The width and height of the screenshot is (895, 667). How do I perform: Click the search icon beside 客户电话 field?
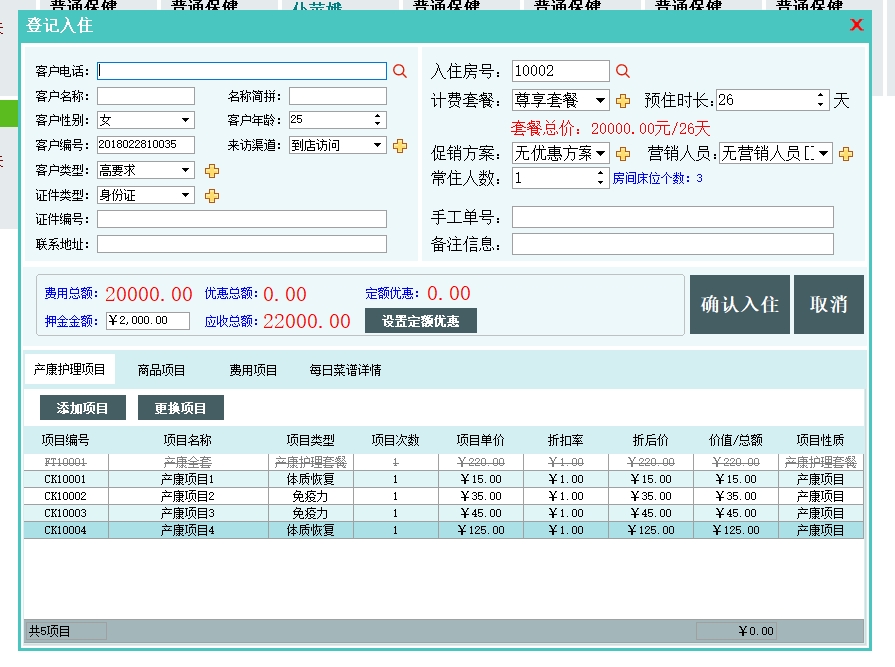(400, 71)
